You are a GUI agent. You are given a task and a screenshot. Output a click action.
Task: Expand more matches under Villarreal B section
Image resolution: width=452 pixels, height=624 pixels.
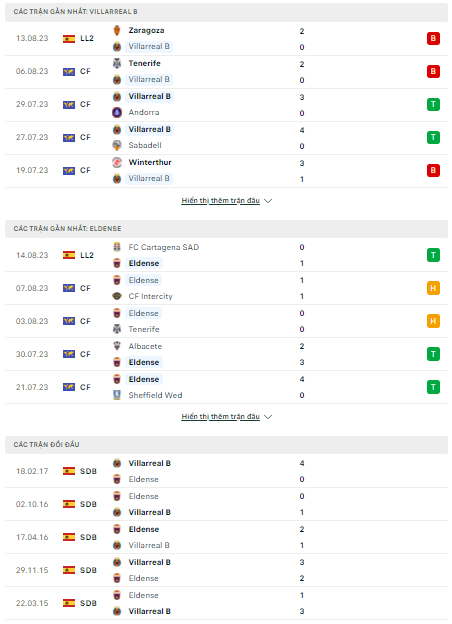click(220, 201)
